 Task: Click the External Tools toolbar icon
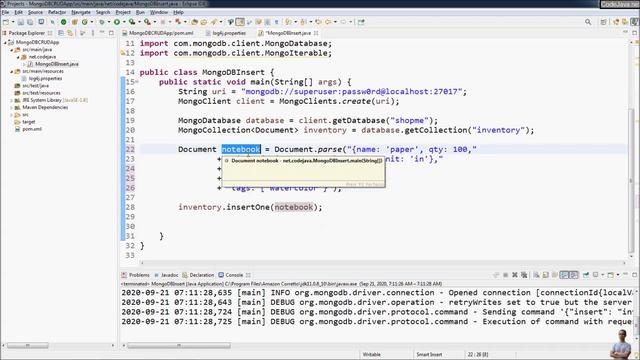pos(147,22)
